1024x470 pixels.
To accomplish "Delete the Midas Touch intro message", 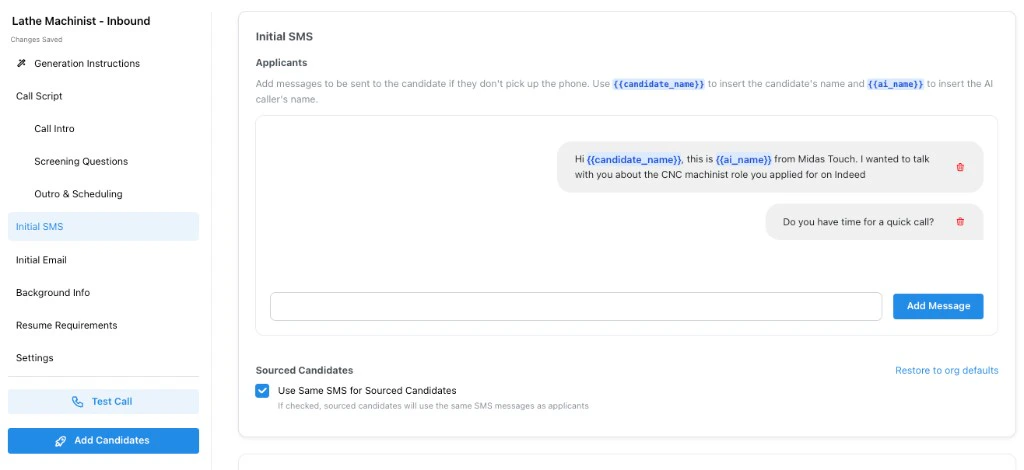I will pos(960,167).
